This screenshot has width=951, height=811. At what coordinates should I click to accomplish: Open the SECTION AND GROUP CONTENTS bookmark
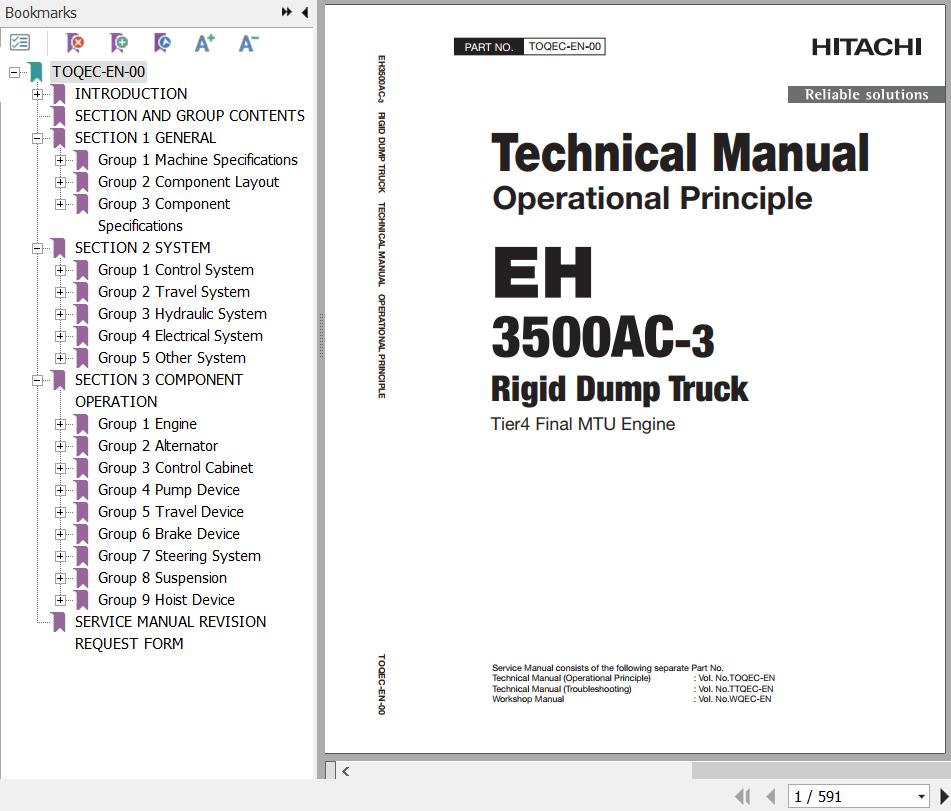190,116
